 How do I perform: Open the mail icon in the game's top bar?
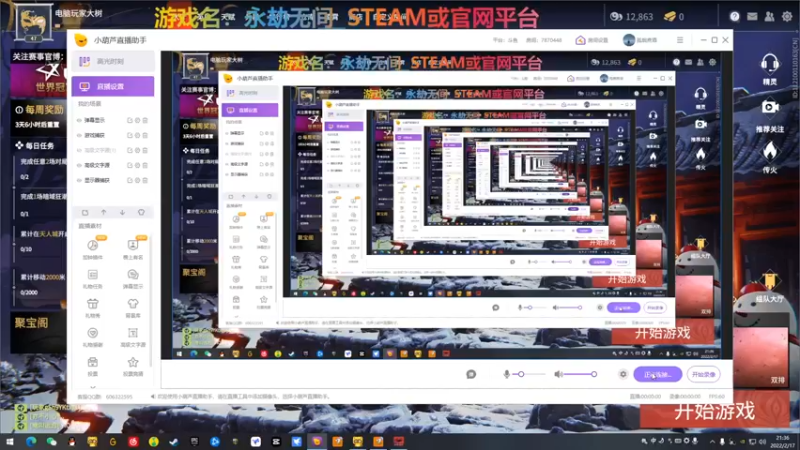pyautogui.click(x=752, y=16)
